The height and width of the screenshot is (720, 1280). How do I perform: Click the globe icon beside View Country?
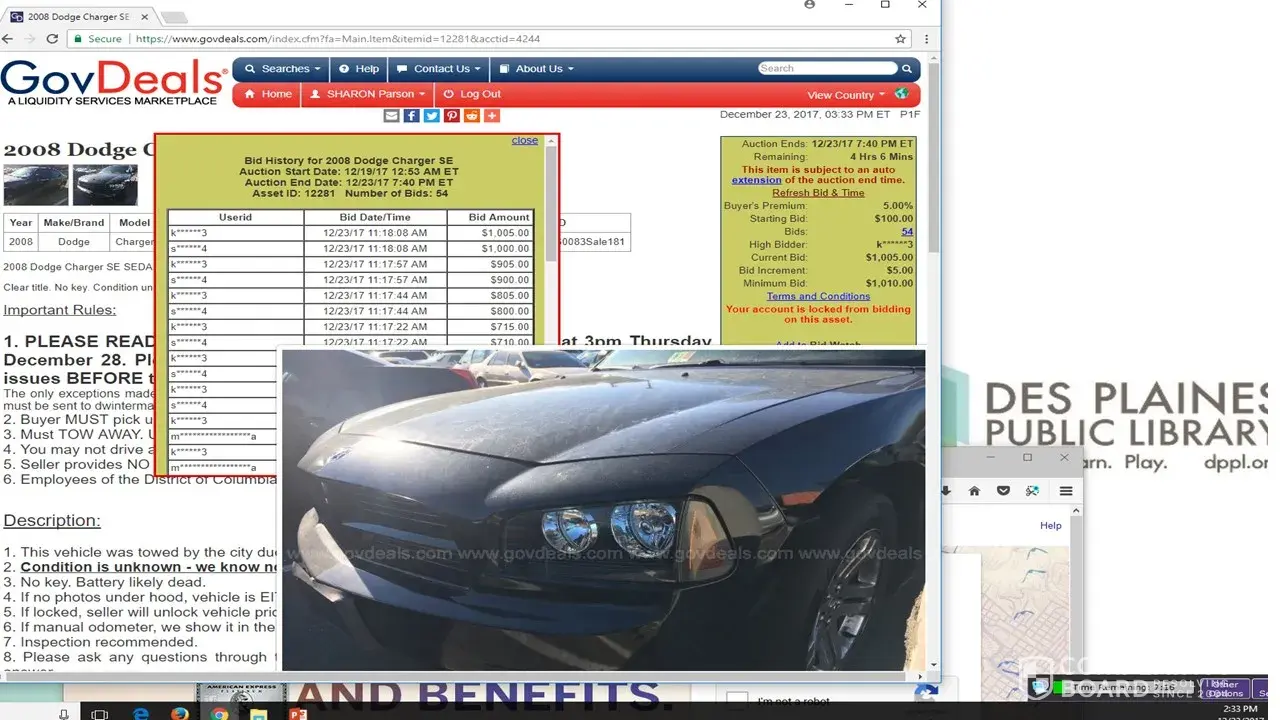pos(902,94)
